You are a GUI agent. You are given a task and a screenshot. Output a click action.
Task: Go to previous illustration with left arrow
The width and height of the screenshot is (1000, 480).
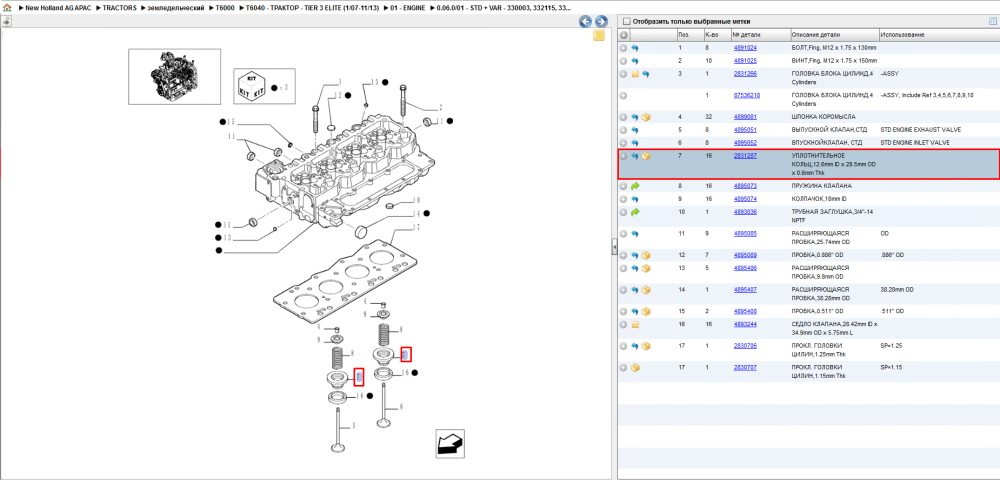(x=585, y=22)
